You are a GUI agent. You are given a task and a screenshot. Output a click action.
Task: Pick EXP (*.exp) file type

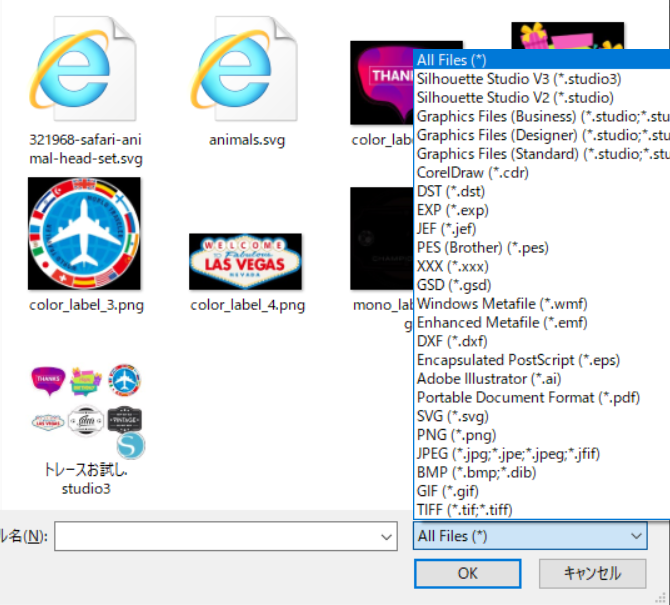point(541,210)
